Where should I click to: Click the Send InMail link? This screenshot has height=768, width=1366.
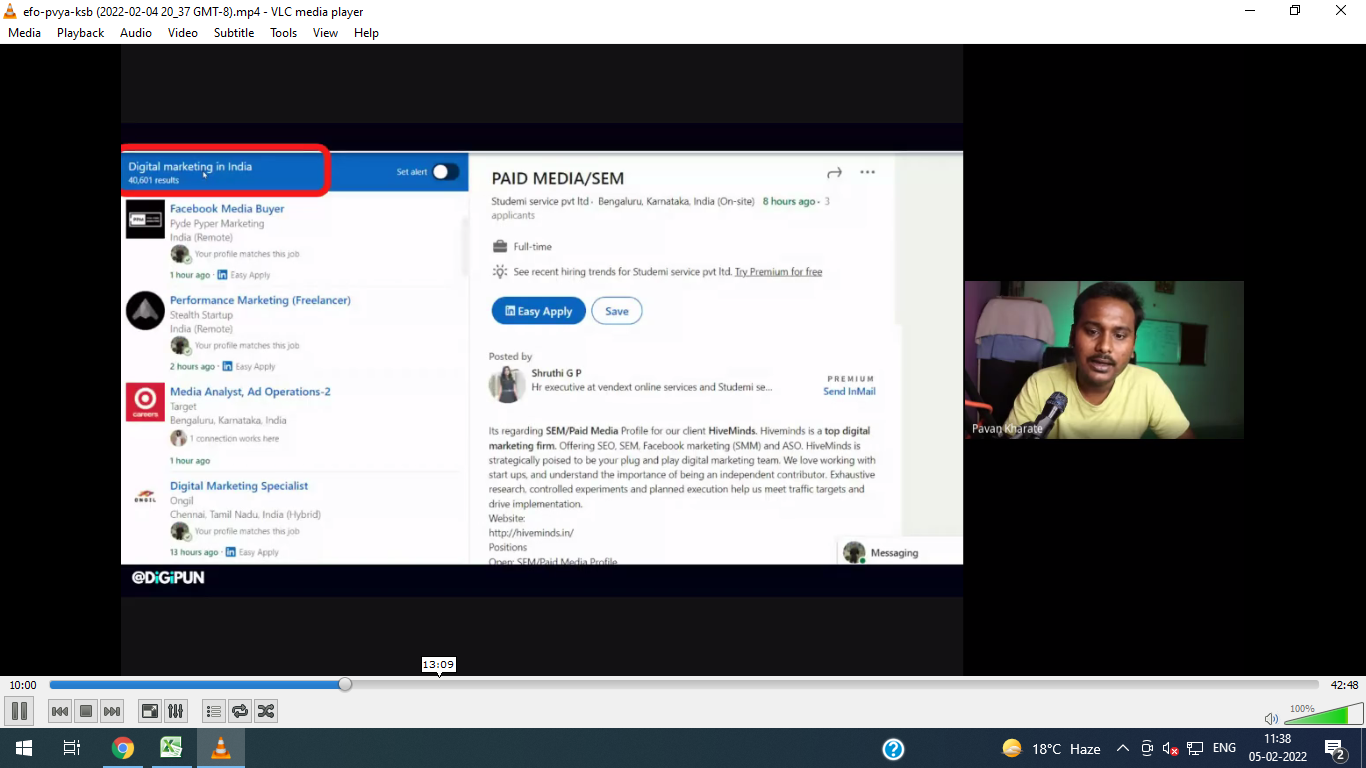point(849,391)
